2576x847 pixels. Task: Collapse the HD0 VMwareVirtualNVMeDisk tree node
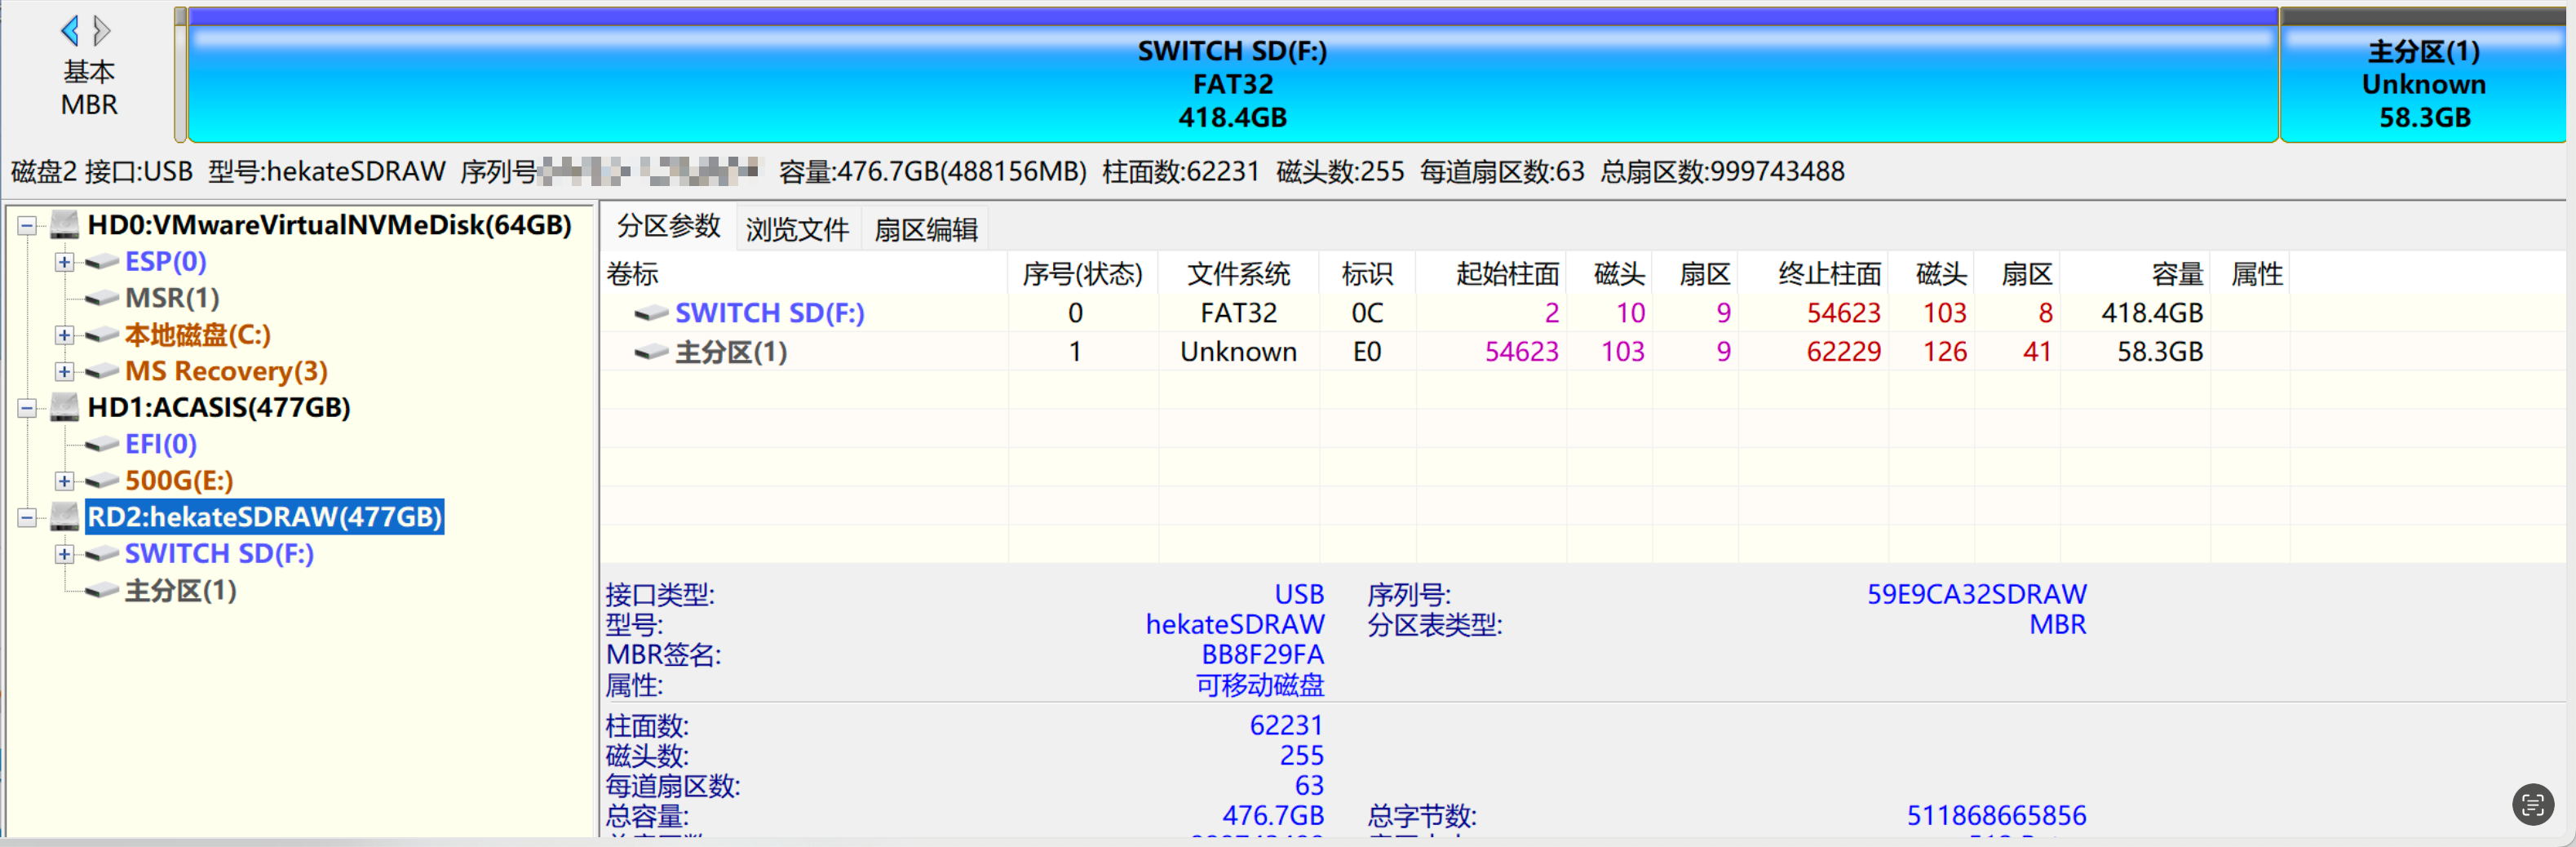[x=27, y=226]
